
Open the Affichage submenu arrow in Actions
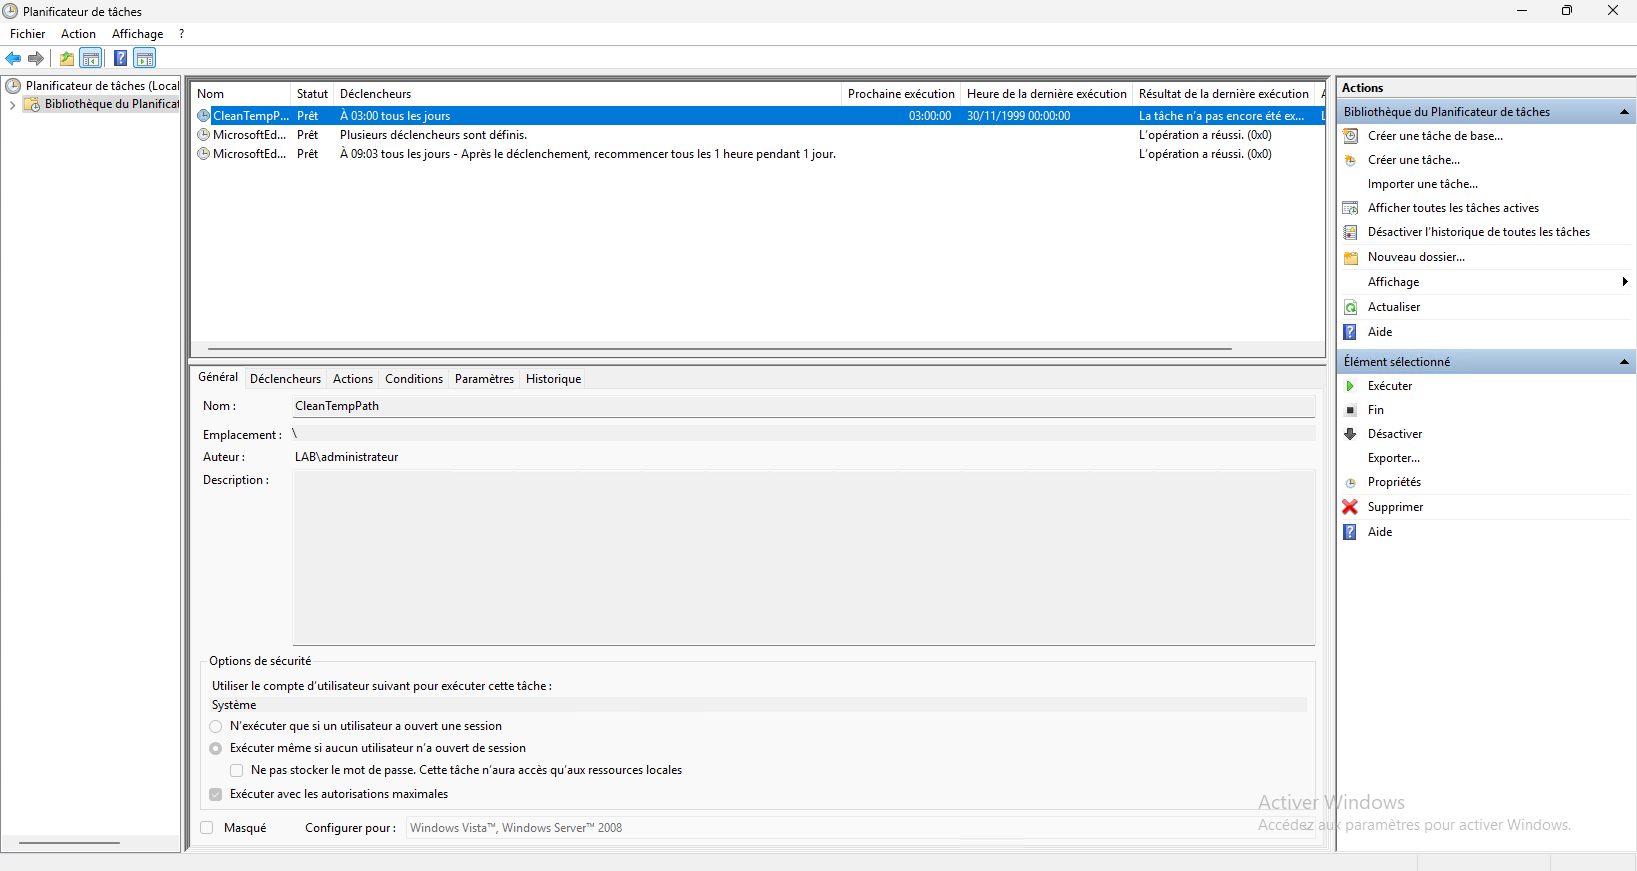(1624, 282)
